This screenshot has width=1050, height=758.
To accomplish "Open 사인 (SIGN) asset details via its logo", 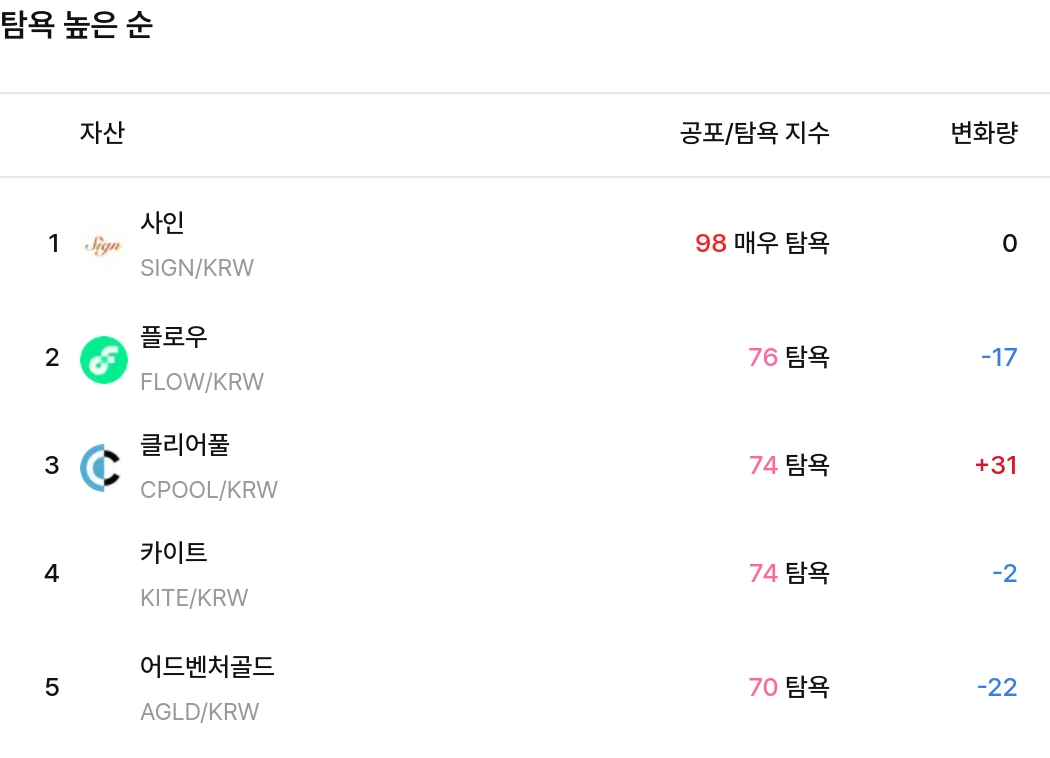I will (x=103, y=243).
